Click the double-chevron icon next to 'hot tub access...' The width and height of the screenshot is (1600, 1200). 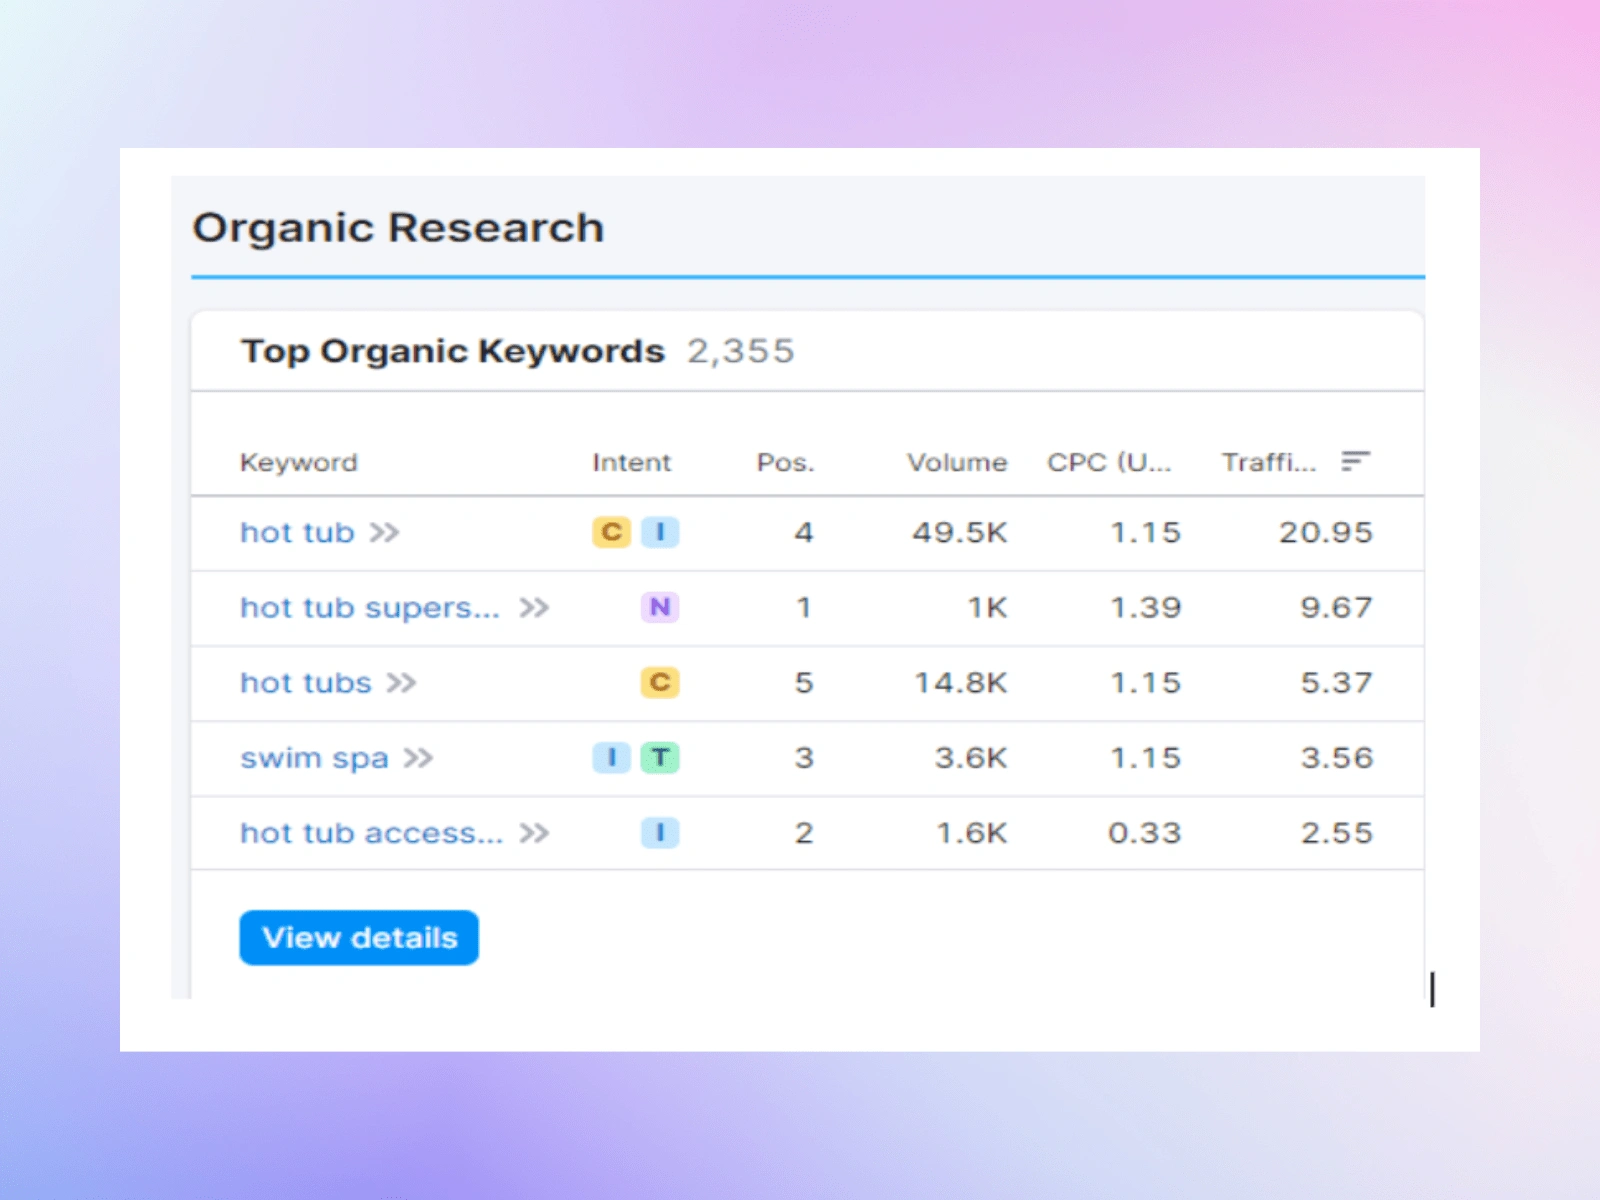534,833
